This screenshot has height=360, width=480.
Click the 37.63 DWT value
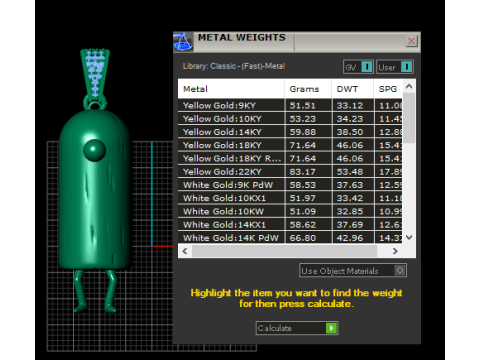[x=350, y=185]
